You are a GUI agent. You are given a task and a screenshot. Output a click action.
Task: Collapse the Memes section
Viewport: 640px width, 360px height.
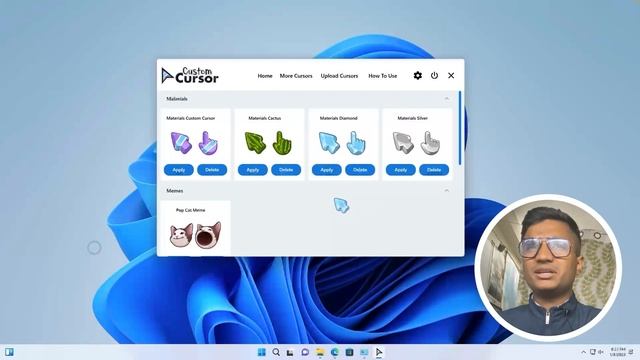pyautogui.click(x=447, y=191)
